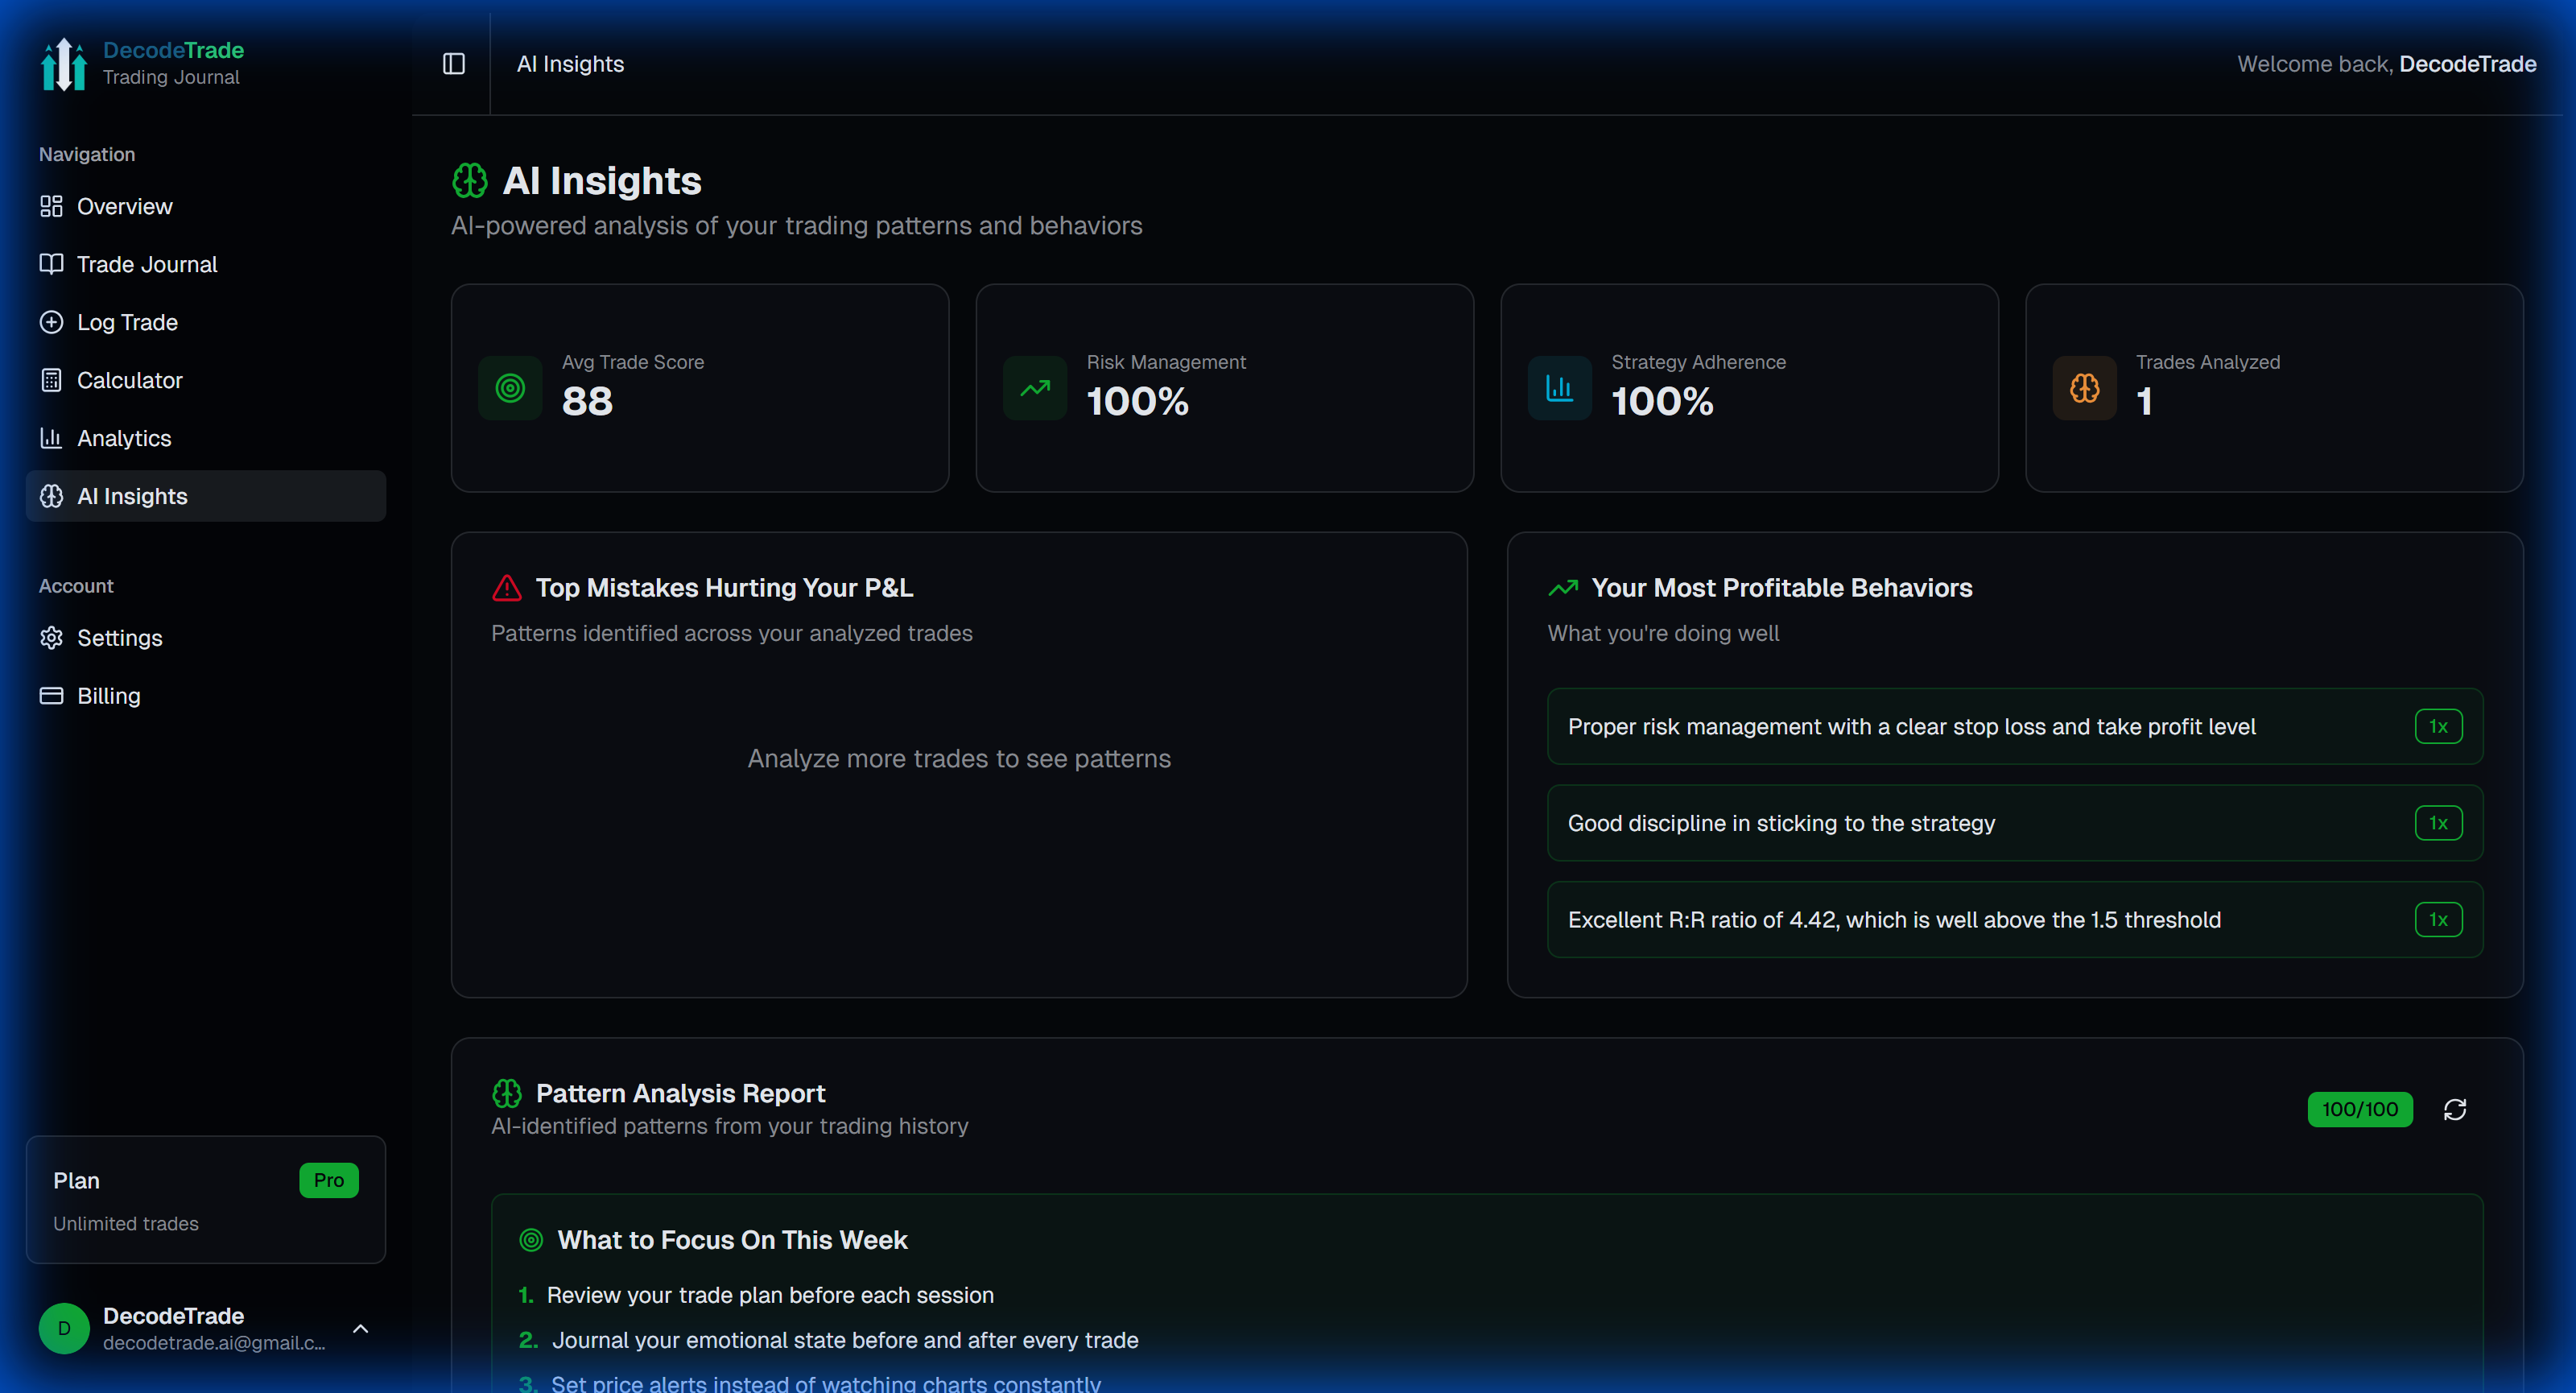Open the Billing page
The width and height of the screenshot is (2576, 1393).
pos(108,696)
